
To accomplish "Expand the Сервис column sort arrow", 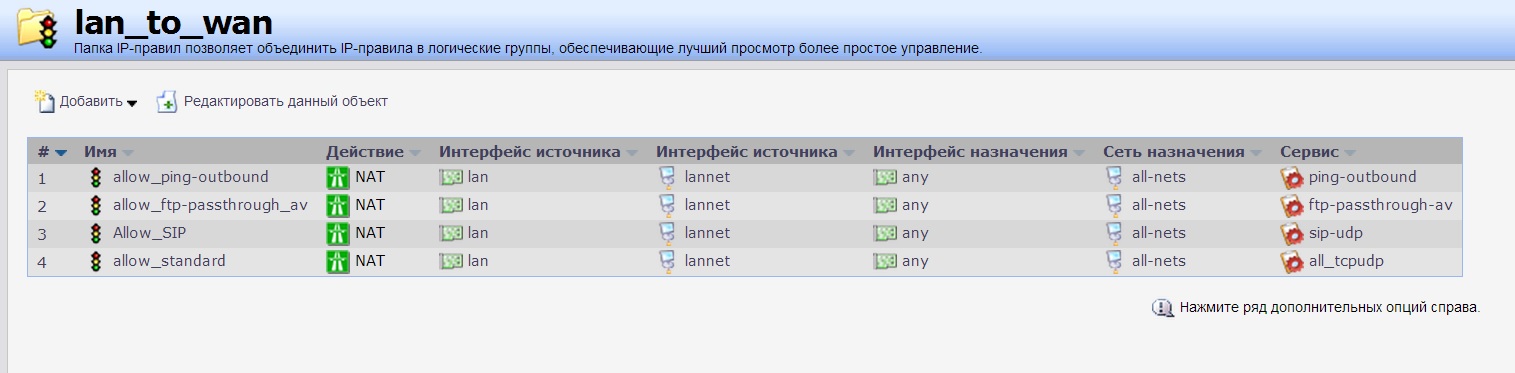I will pyautogui.click(x=1350, y=153).
